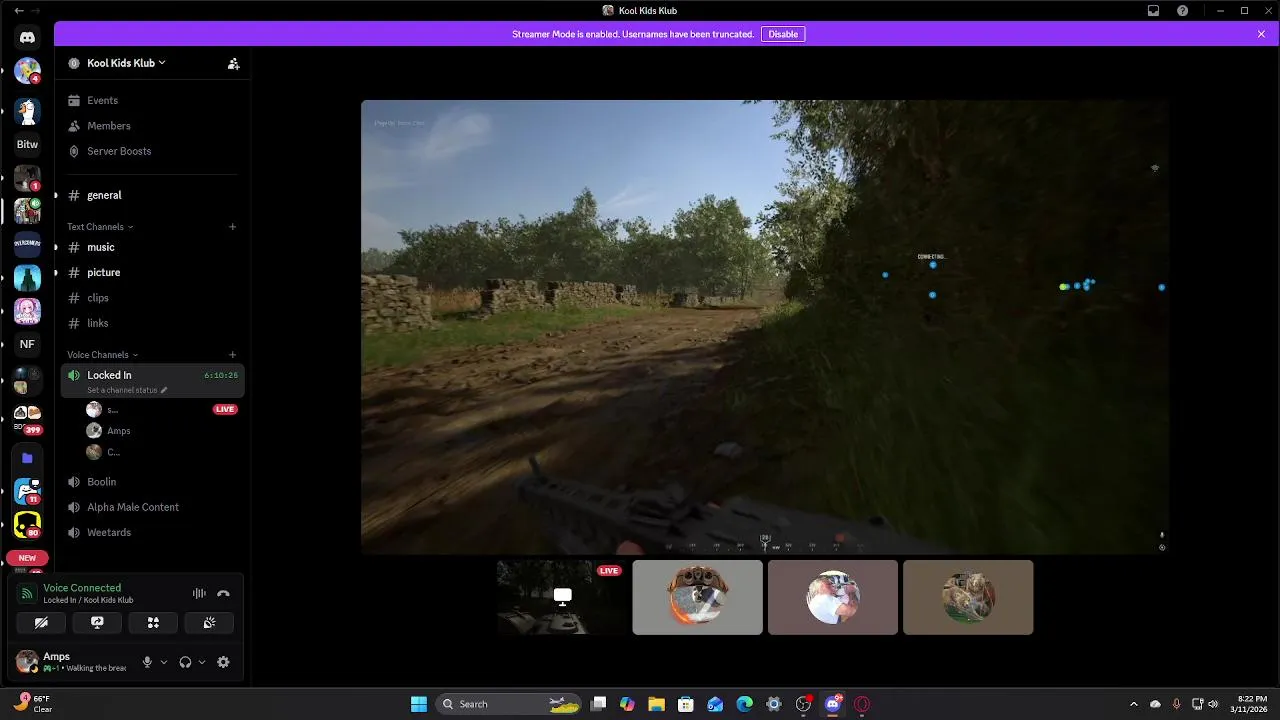The image size is (1280, 720).
Task: Open Opera GX from taskbar
Action: 862,704
